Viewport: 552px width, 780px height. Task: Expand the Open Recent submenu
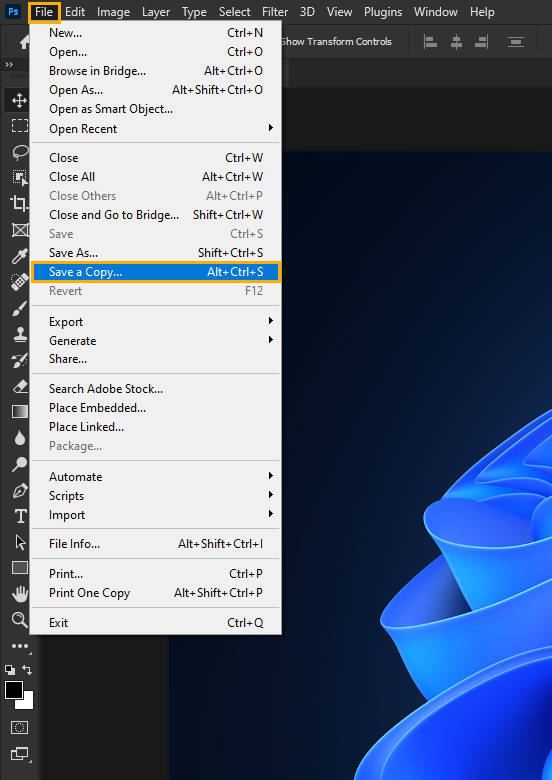point(156,129)
